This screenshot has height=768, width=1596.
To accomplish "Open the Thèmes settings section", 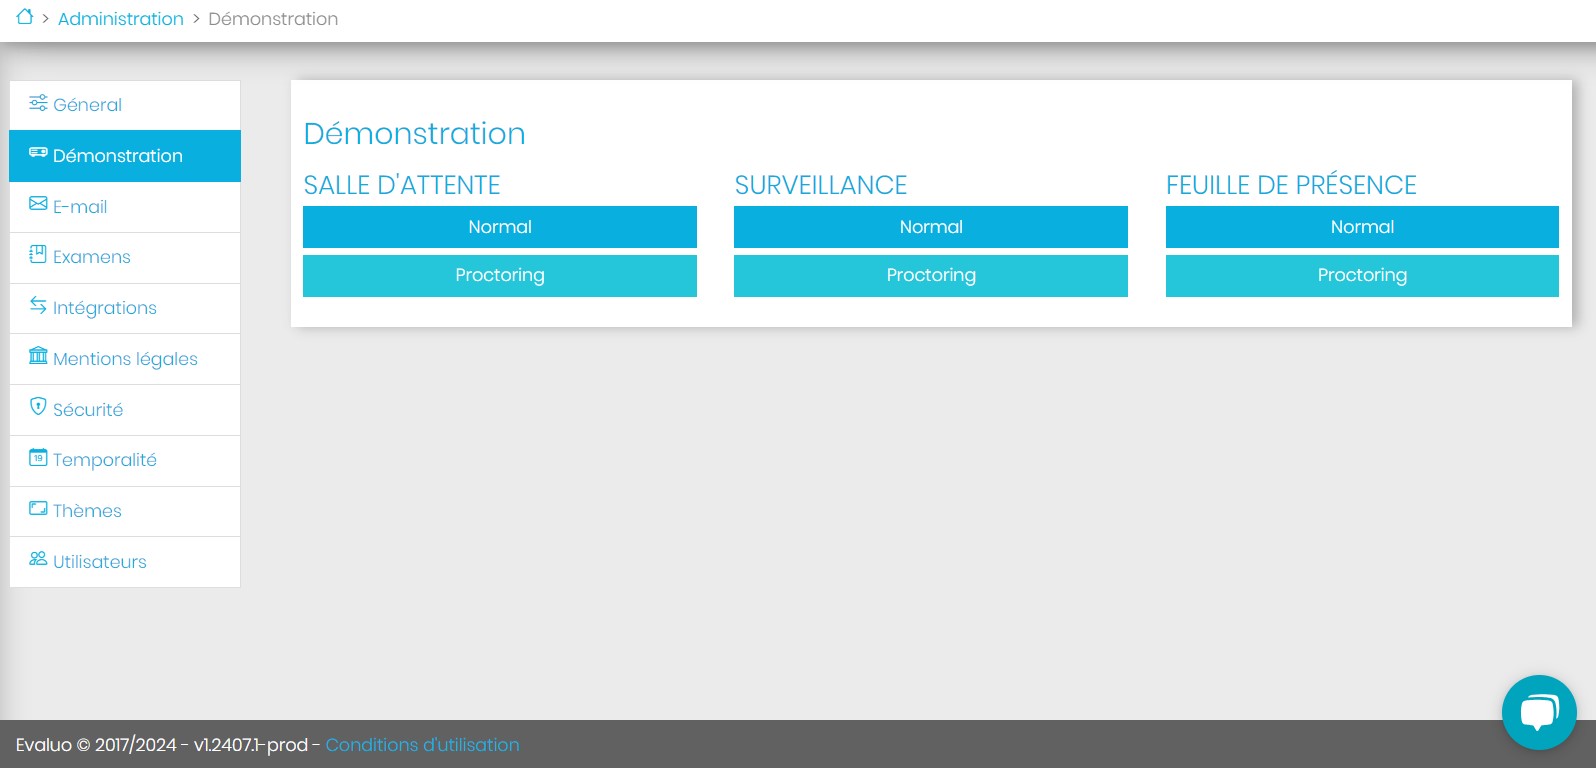I will click(87, 511).
